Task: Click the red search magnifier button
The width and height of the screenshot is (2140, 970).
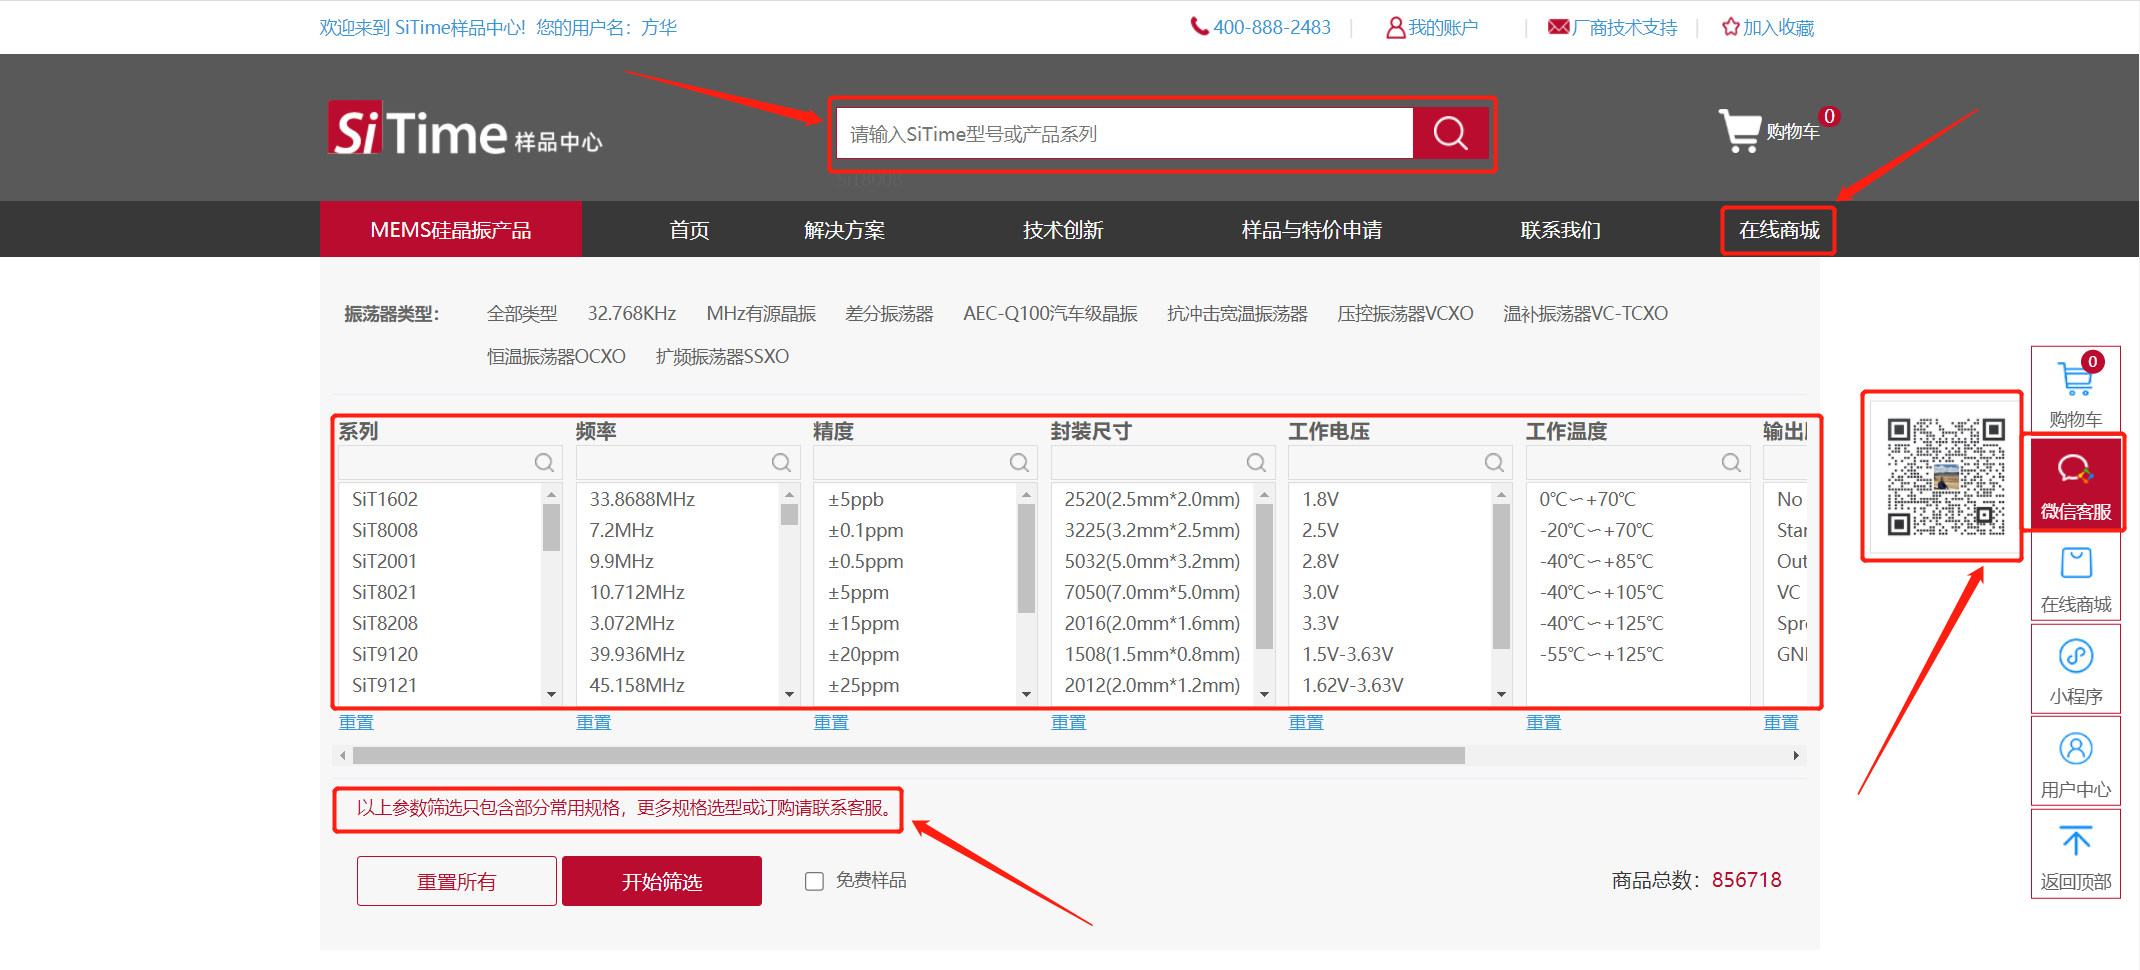Action: click(1450, 133)
